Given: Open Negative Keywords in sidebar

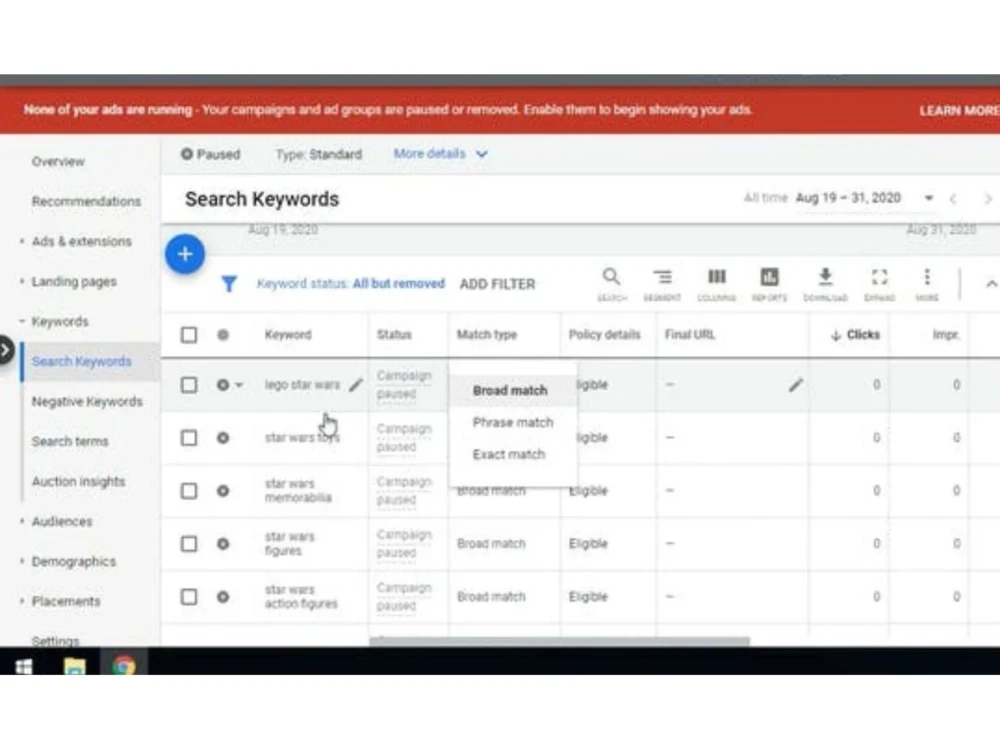Looking at the screenshot, I should click(x=87, y=402).
